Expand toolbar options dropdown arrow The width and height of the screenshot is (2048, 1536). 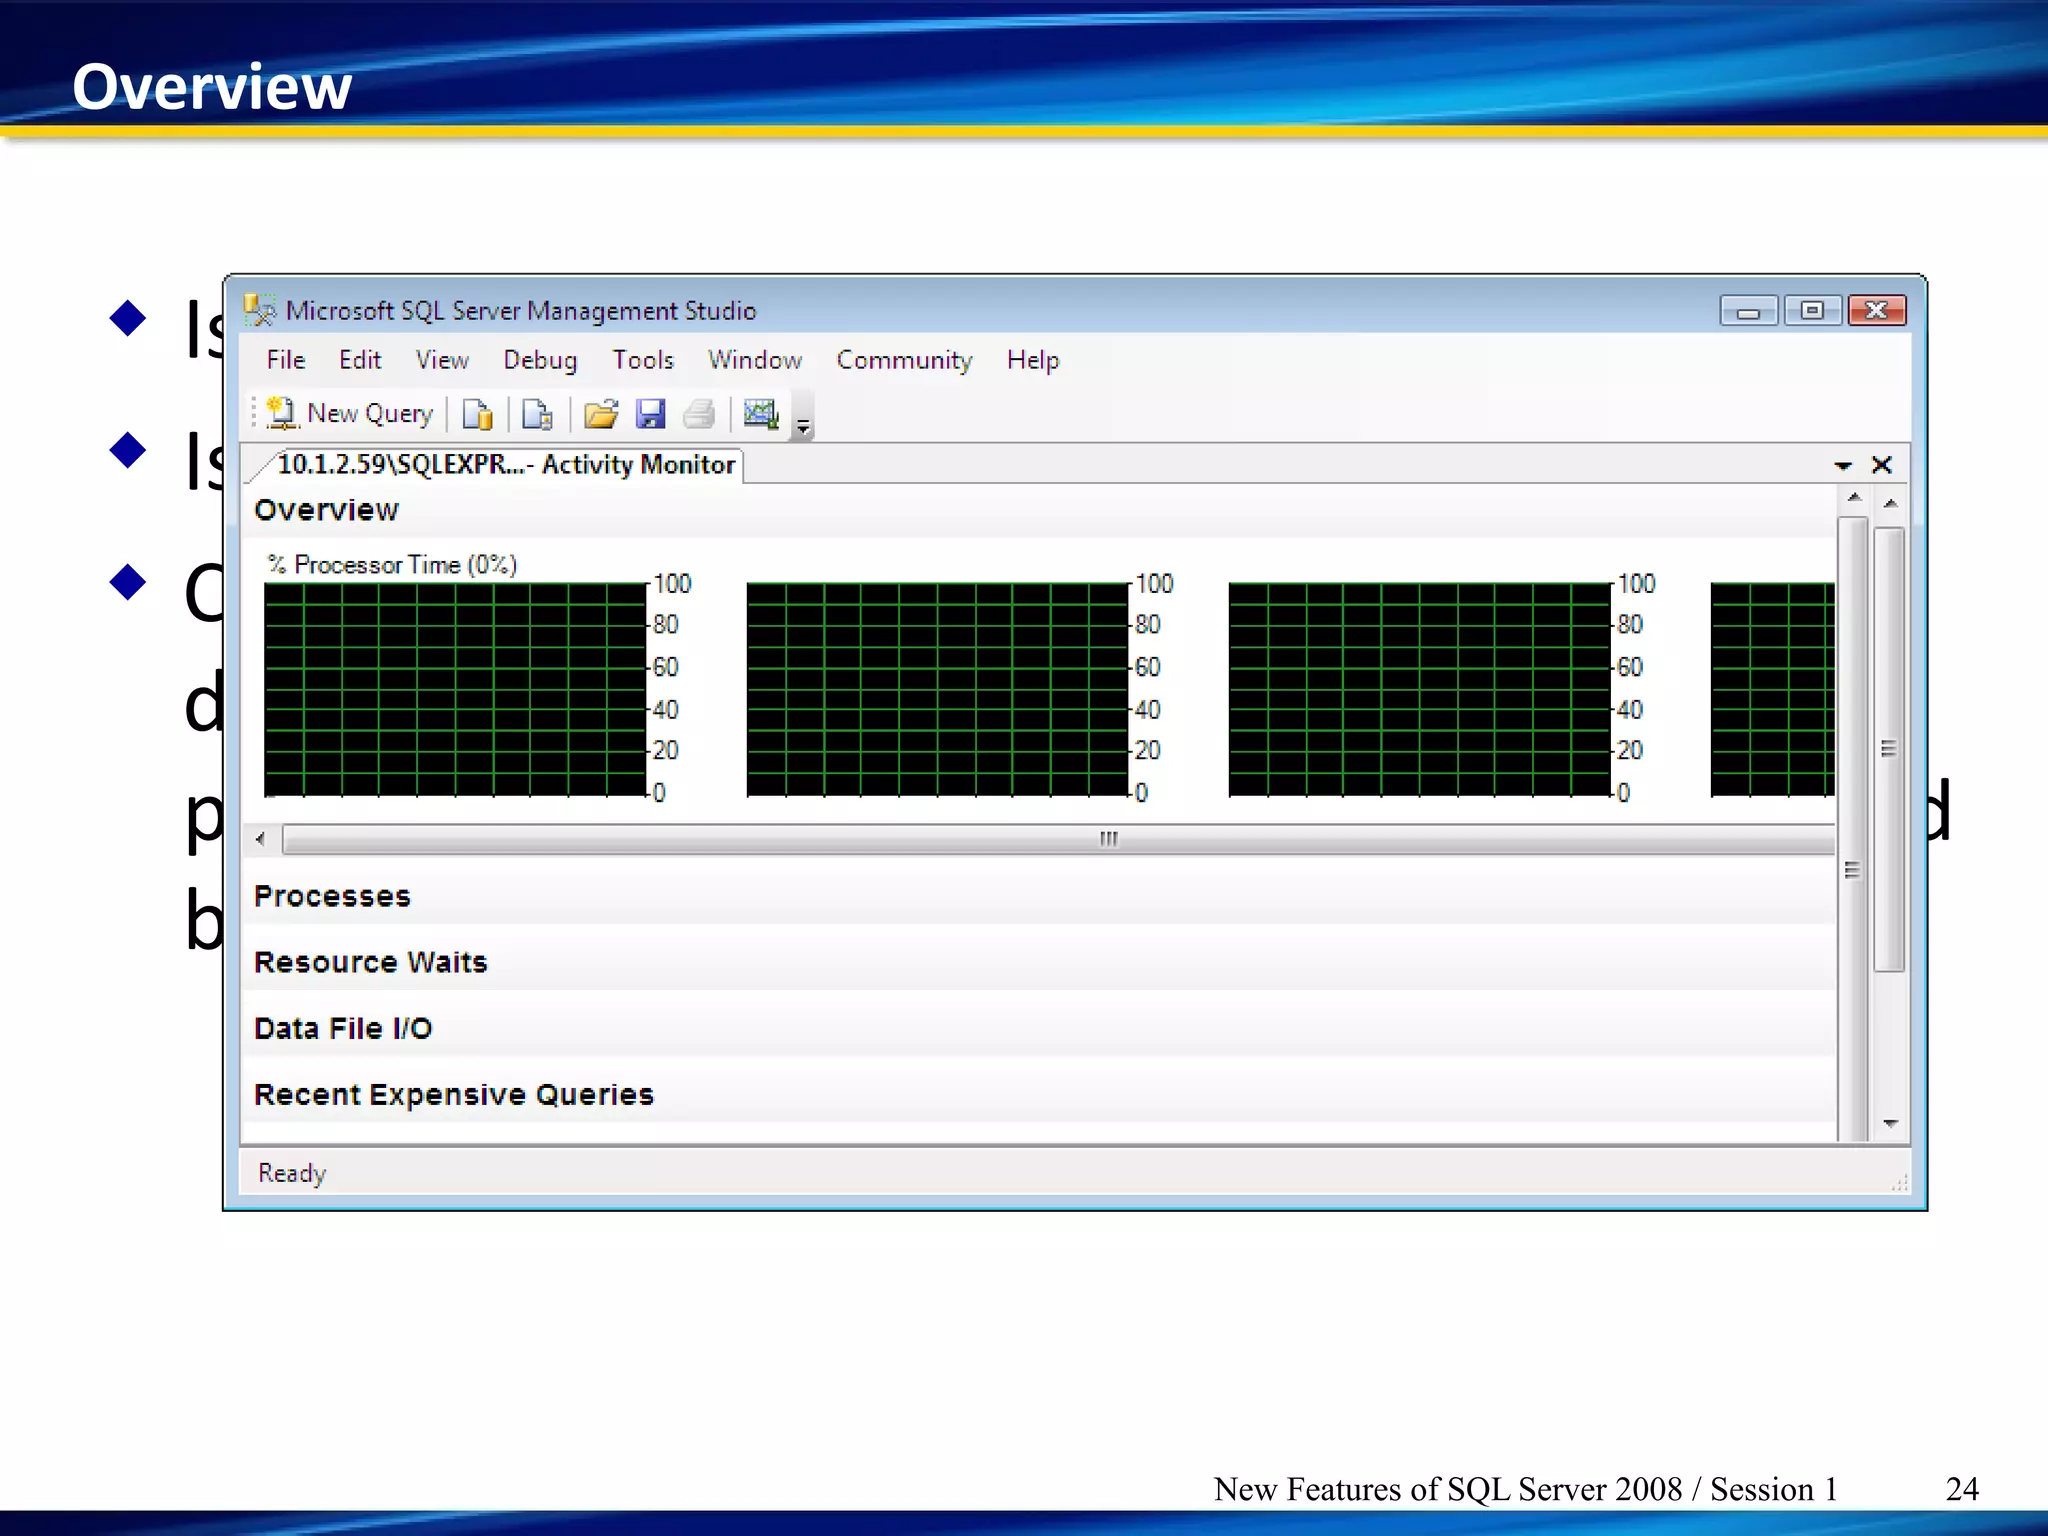803,427
